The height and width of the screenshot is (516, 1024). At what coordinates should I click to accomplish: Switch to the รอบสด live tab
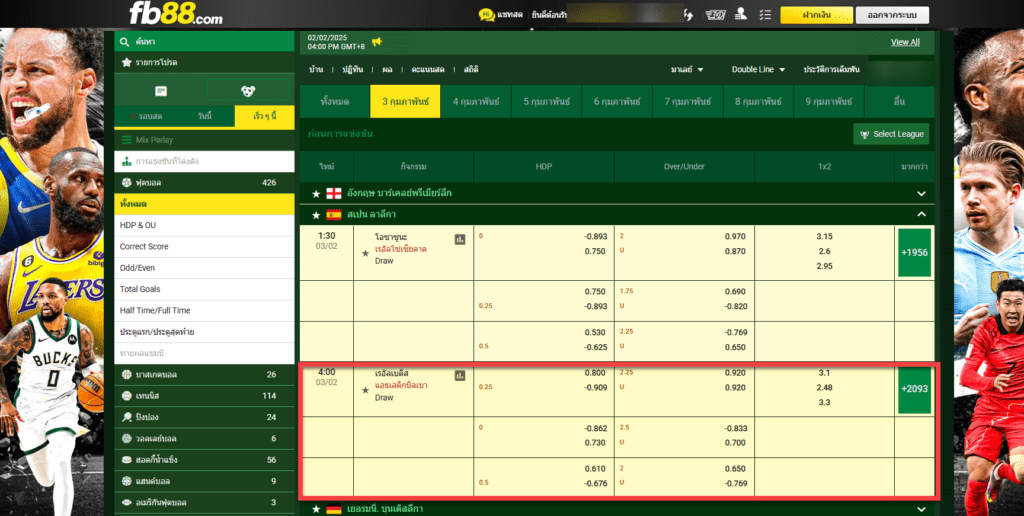pos(147,116)
